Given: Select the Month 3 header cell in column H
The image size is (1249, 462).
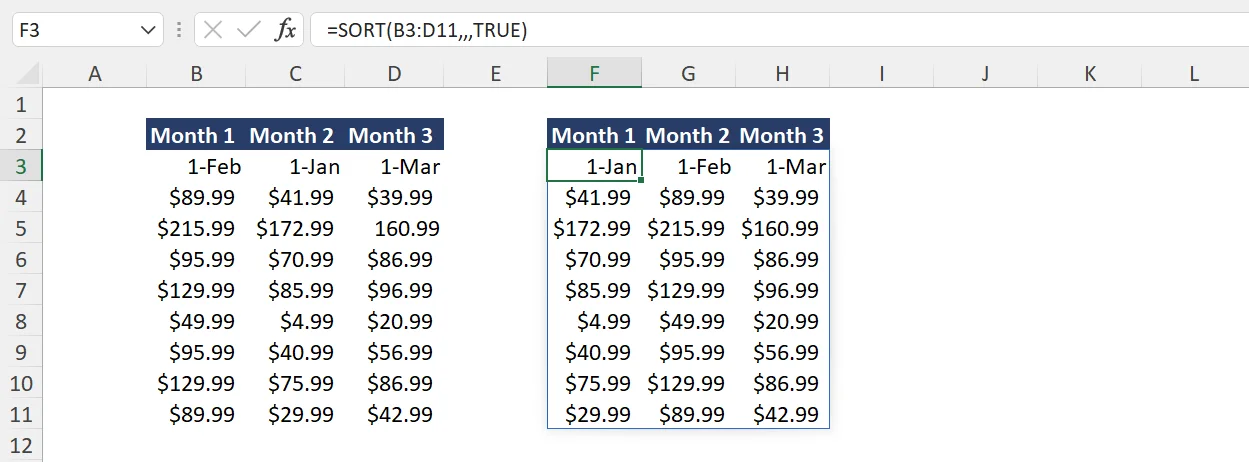Looking at the screenshot, I should (x=782, y=135).
